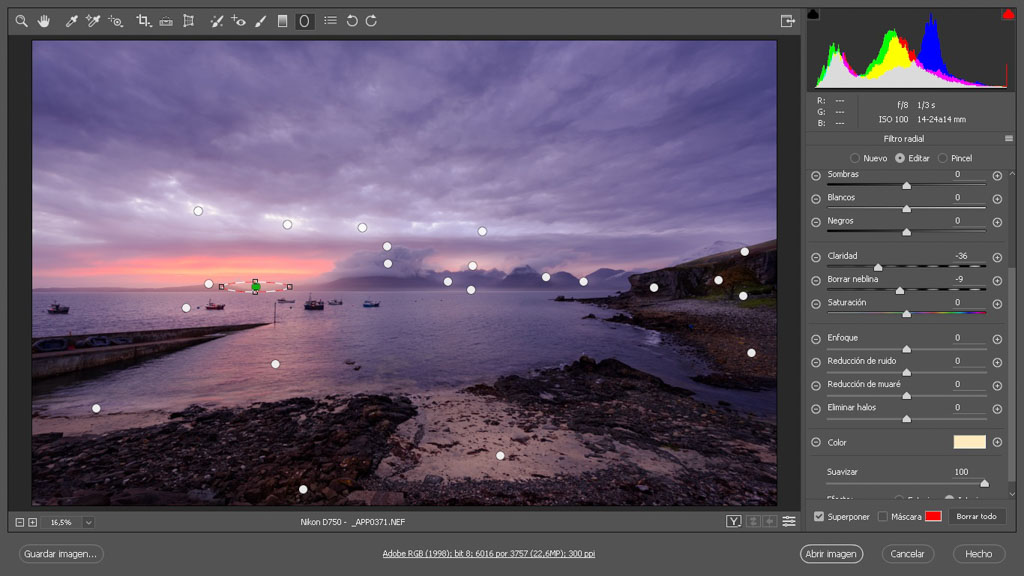Open the Color swatch picker
The width and height of the screenshot is (1024, 576).
point(969,442)
